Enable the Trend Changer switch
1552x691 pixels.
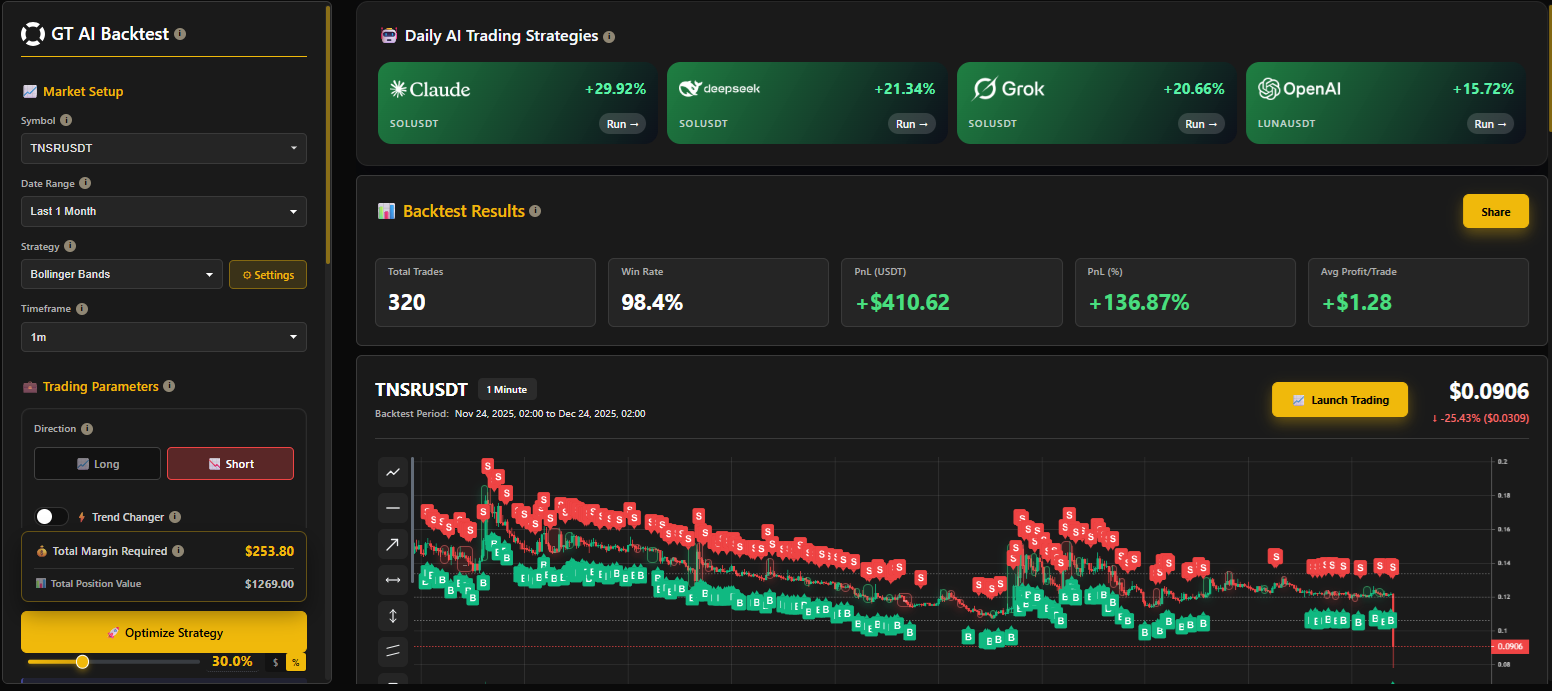pos(51,517)
